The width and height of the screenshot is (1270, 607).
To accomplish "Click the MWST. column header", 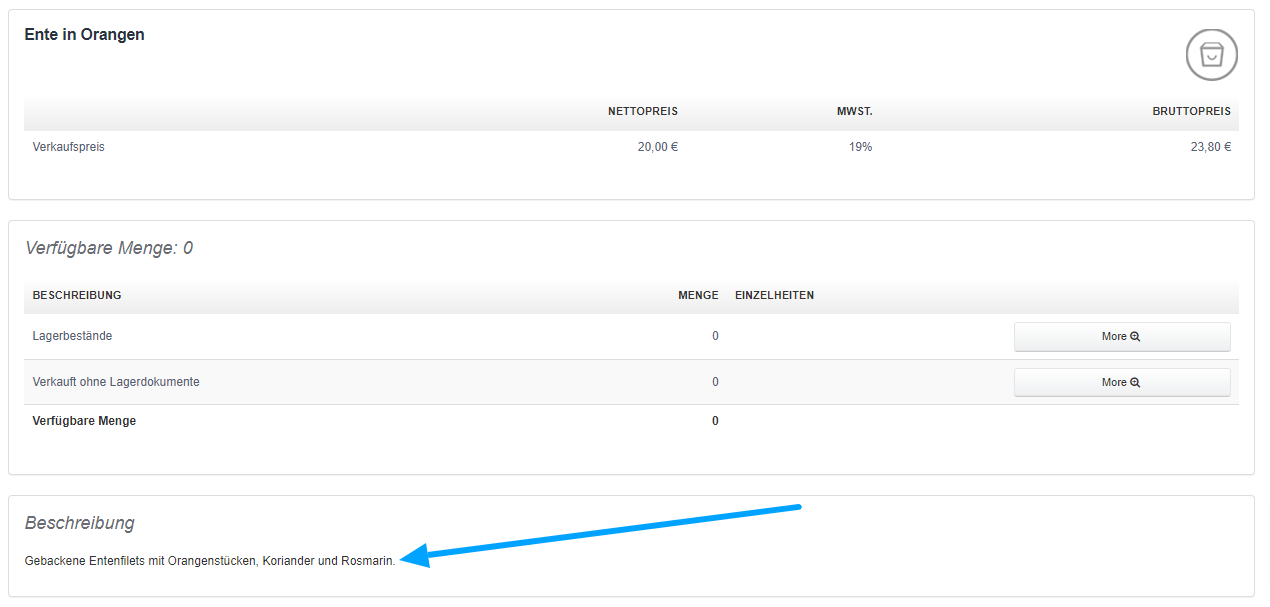I will [x=855, y=111].
